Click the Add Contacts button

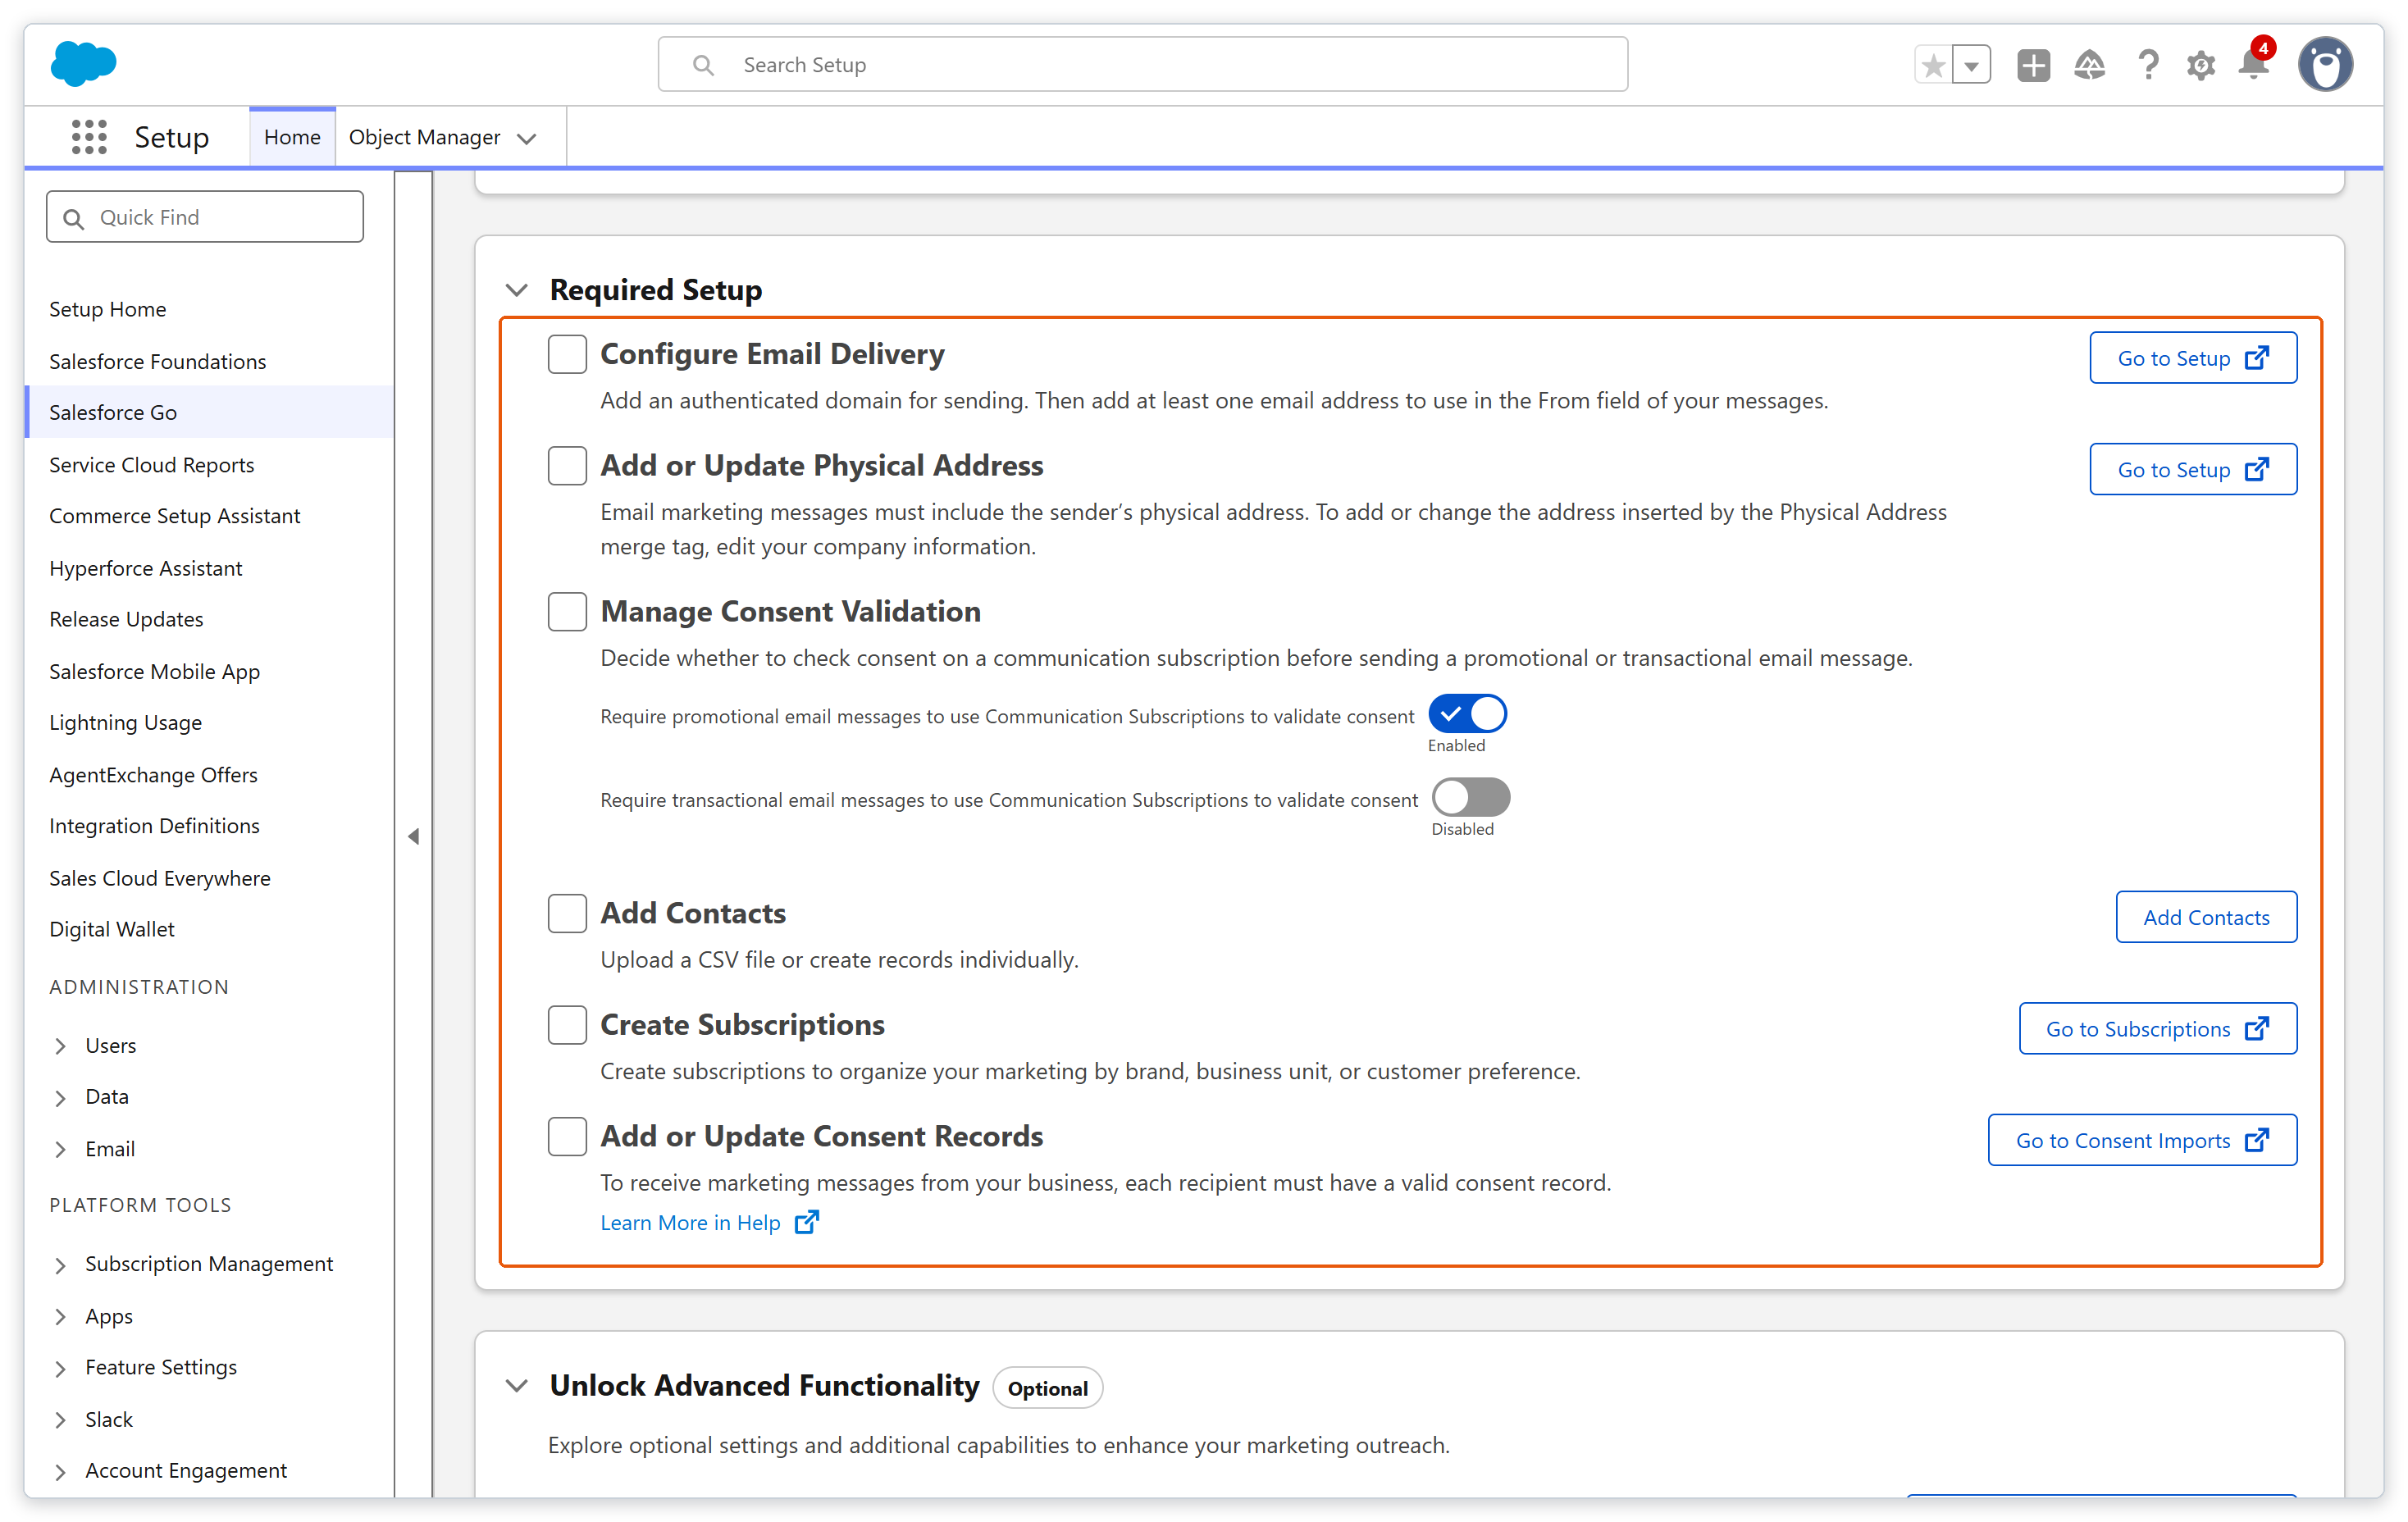2206,917
